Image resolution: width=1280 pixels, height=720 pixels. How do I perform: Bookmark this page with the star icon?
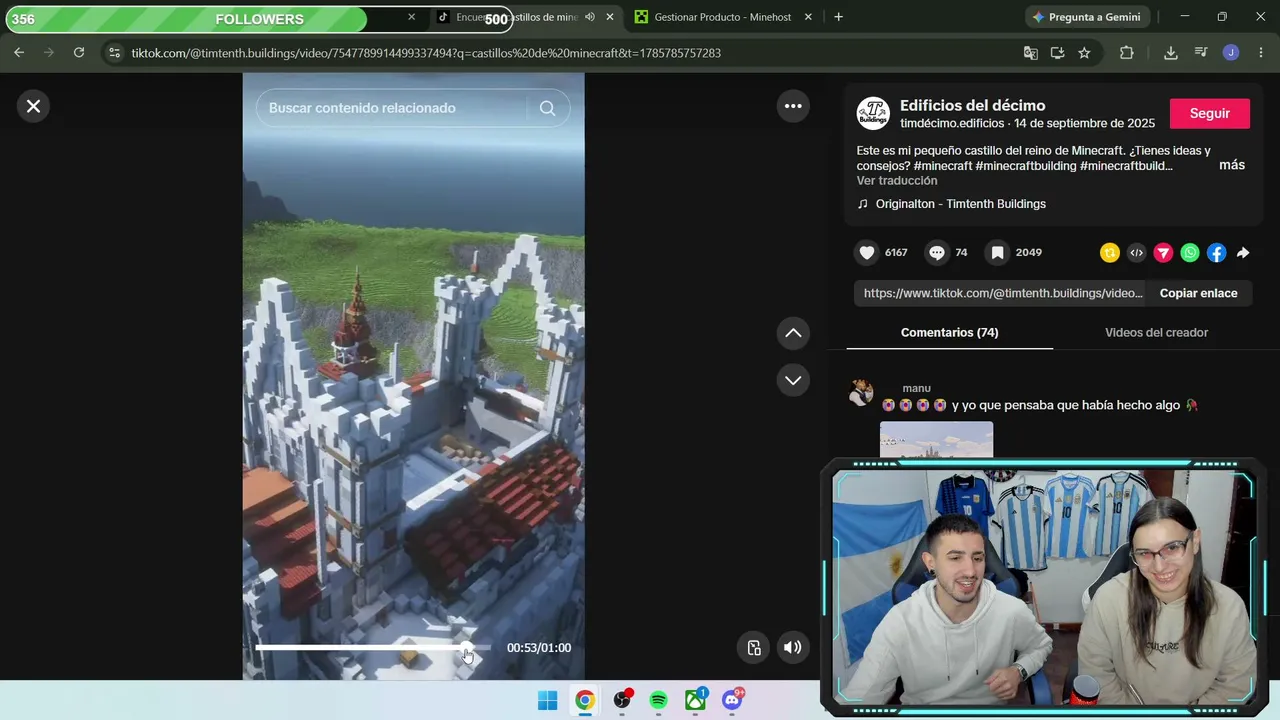1084,53
